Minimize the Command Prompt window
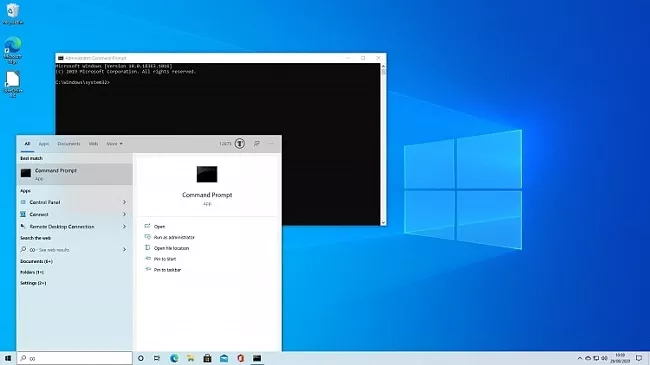Viewport: 650px width, 365px height. [x=348, y=58]
